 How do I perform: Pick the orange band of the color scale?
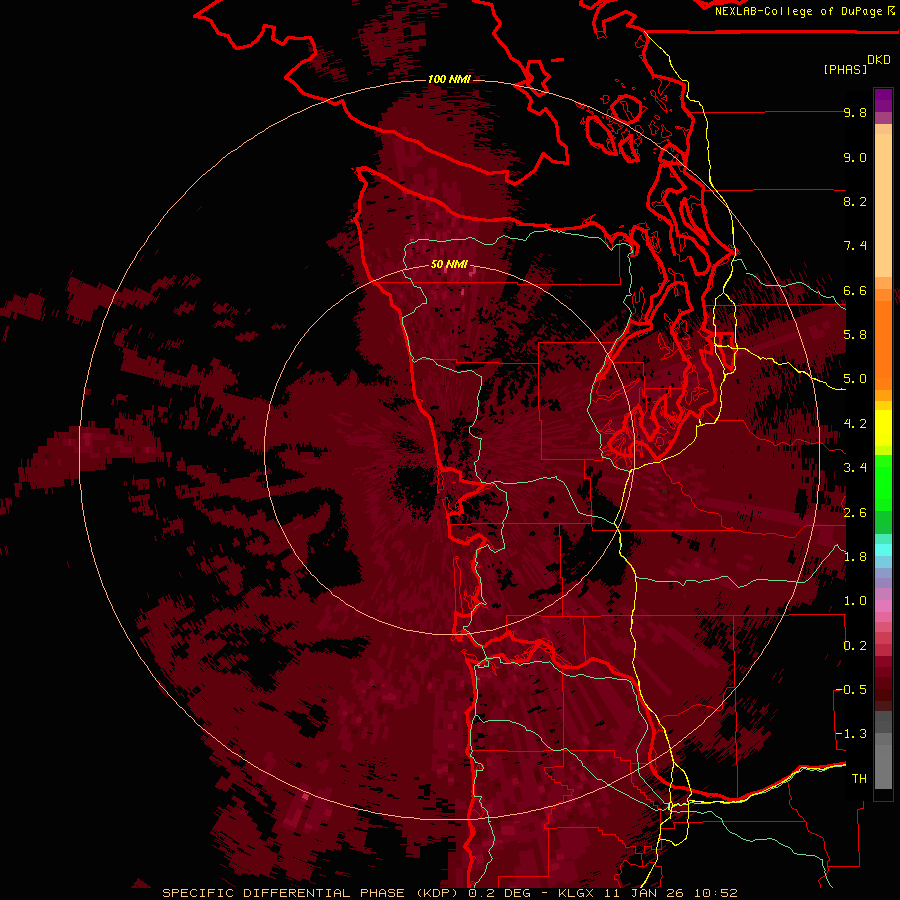[883, 339]
